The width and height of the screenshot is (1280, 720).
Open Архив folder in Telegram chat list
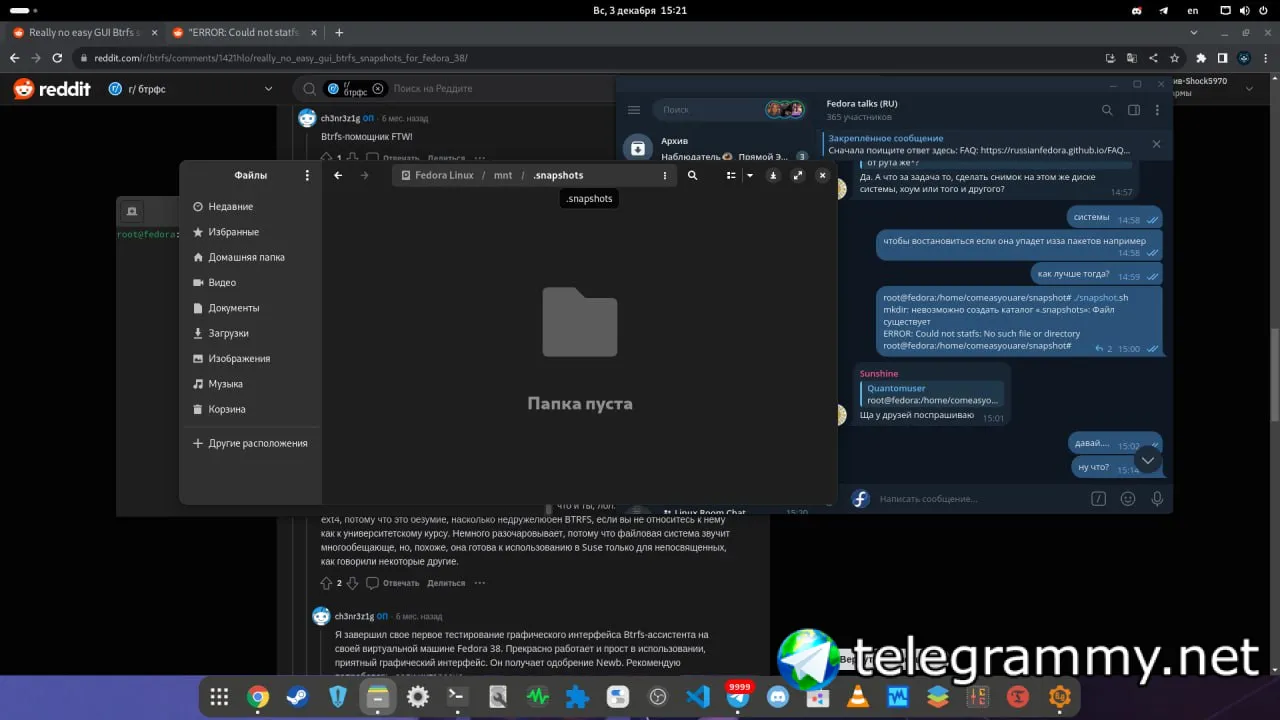pos(715,148)
